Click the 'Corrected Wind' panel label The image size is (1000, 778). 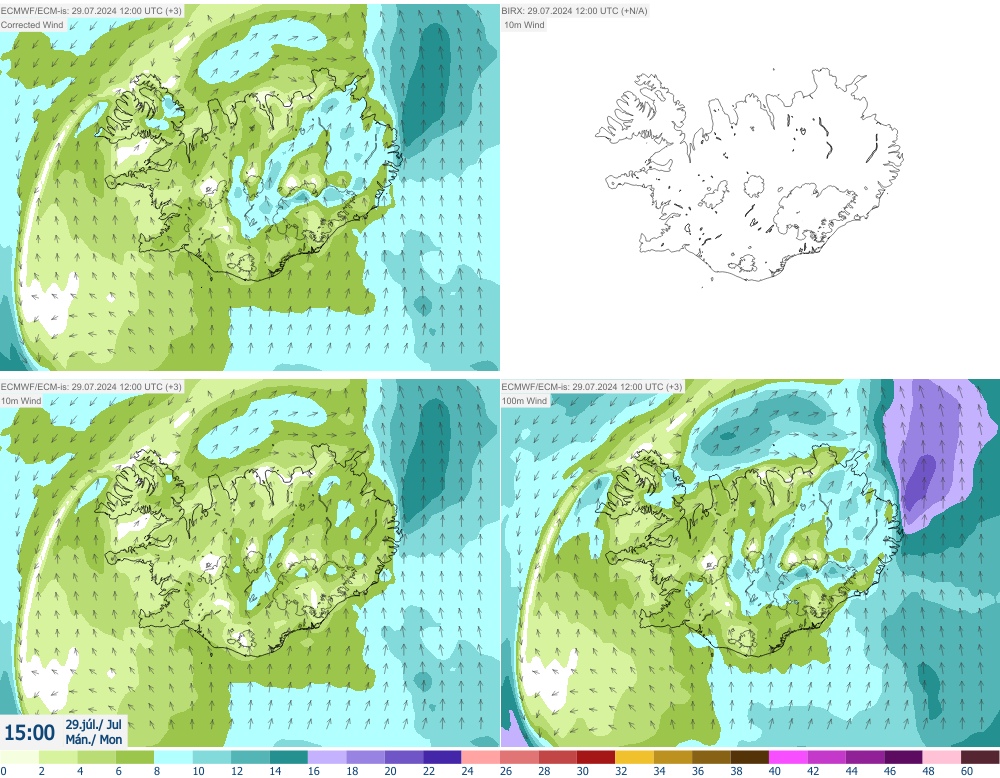coord(32,25)
